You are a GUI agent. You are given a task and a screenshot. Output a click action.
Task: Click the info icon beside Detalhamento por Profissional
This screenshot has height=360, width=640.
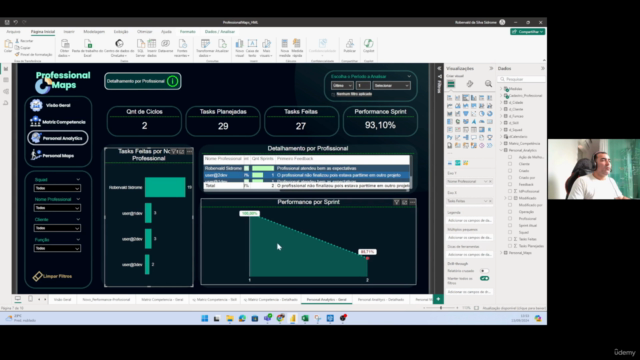point(173,81)
